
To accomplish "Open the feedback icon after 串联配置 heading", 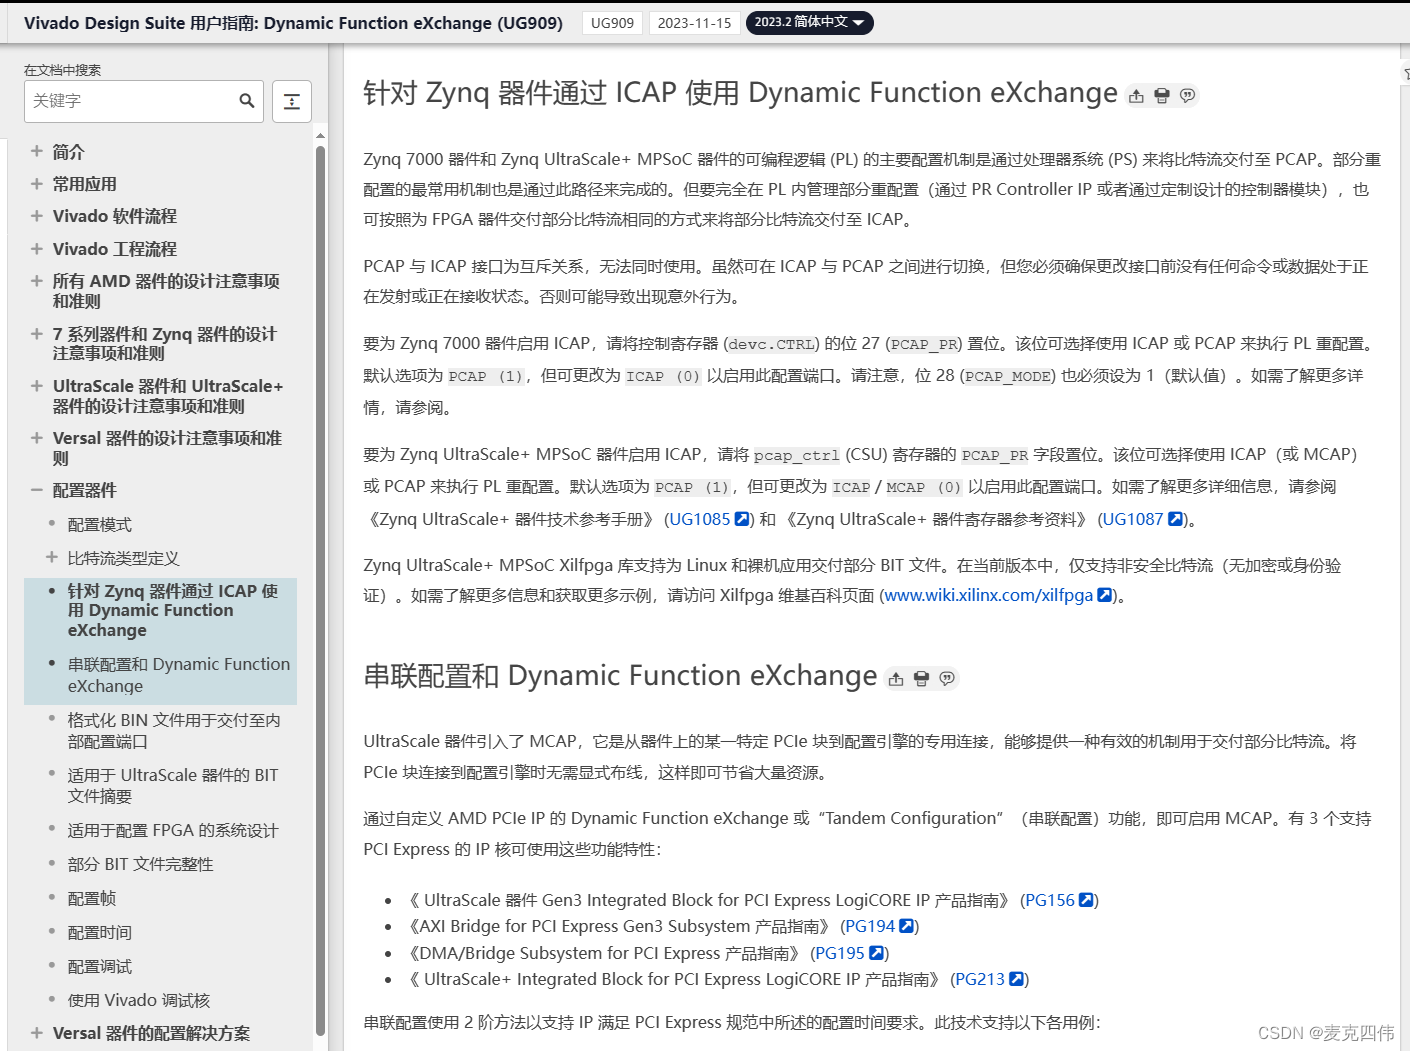I will click(947, 678).
